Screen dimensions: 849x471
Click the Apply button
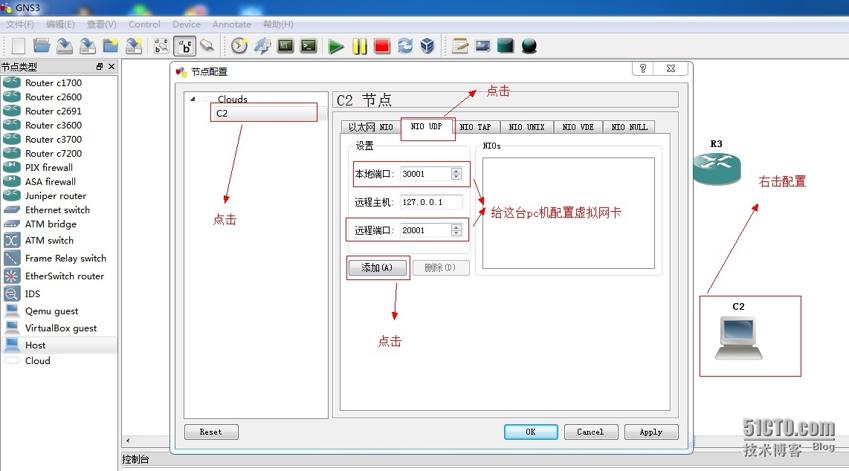point(651,432)
